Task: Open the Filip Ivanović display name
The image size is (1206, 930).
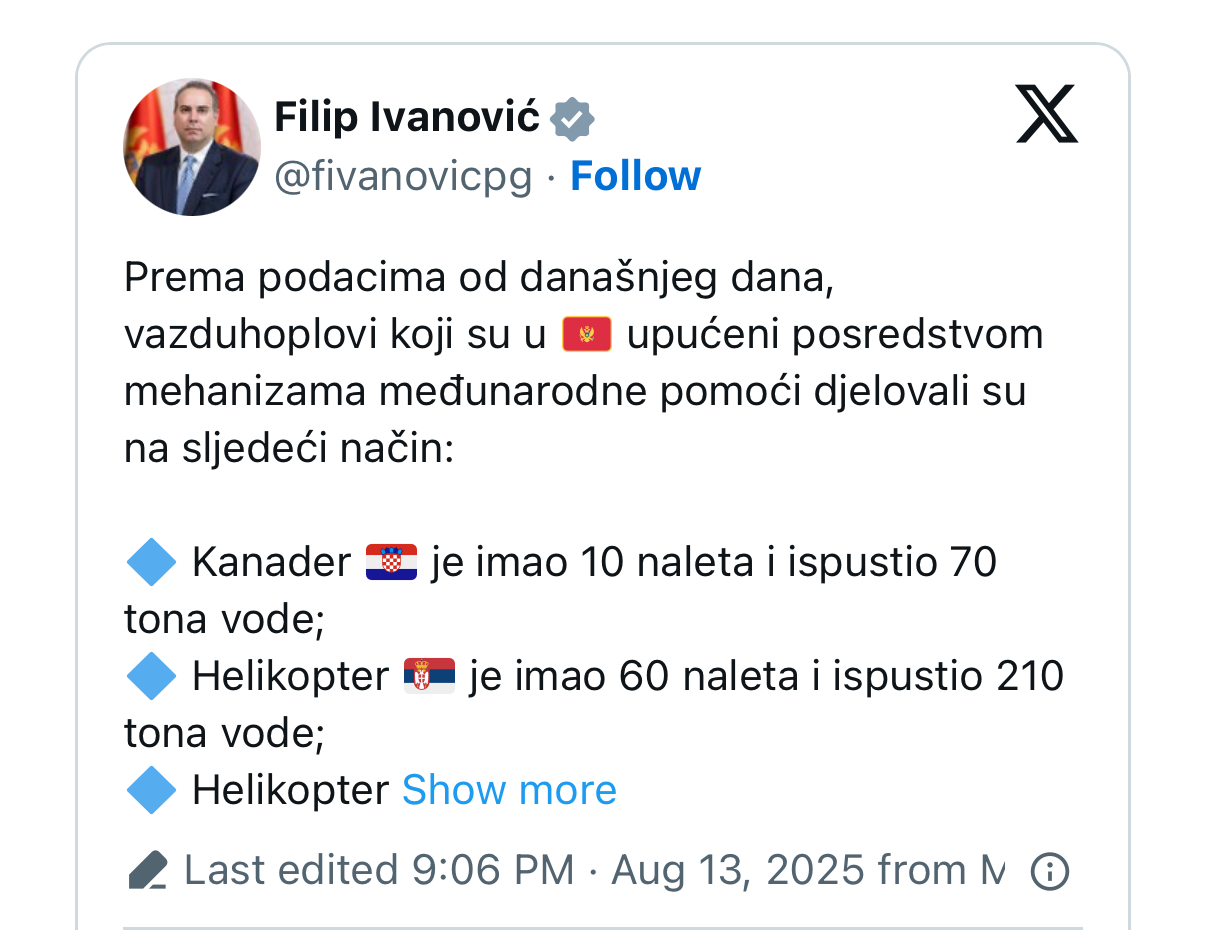Action: coord(407,119)
